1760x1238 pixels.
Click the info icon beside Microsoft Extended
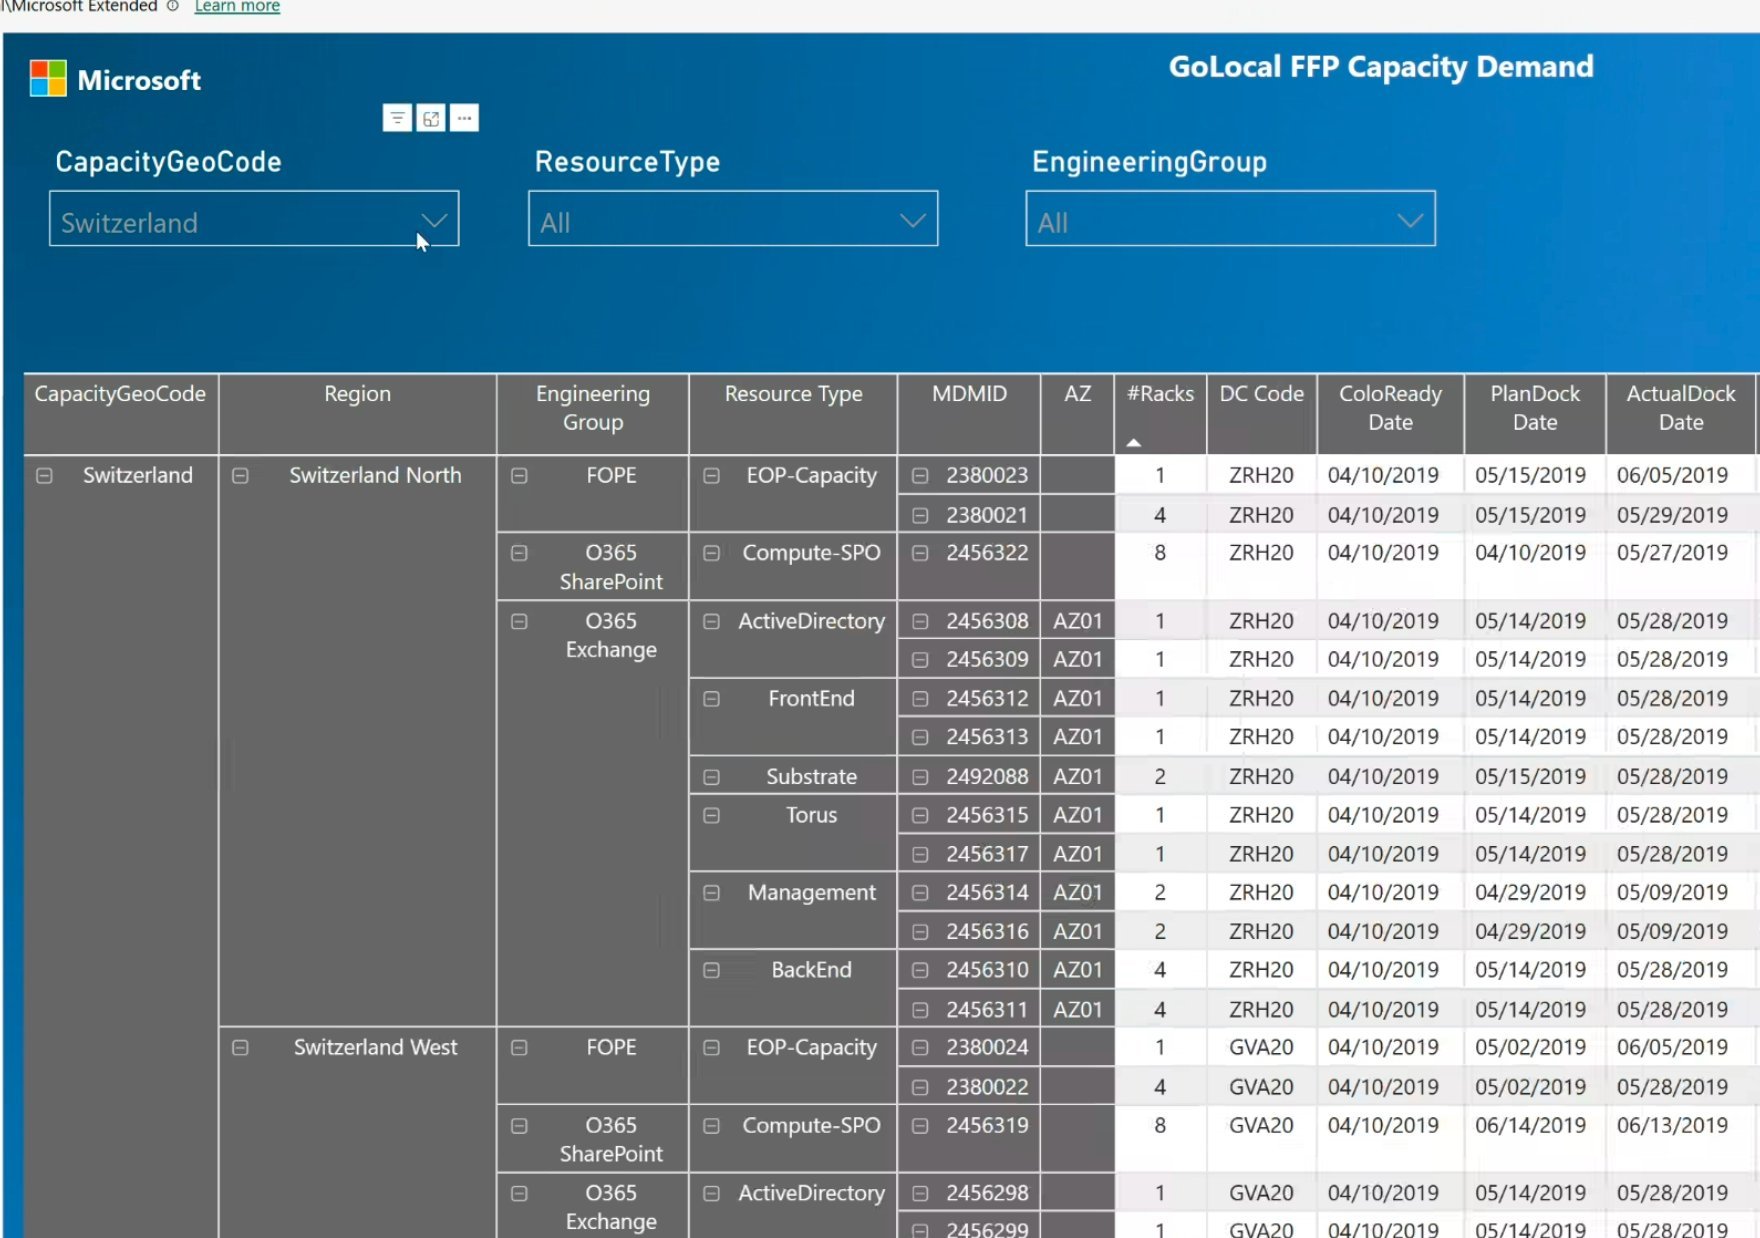172,6
